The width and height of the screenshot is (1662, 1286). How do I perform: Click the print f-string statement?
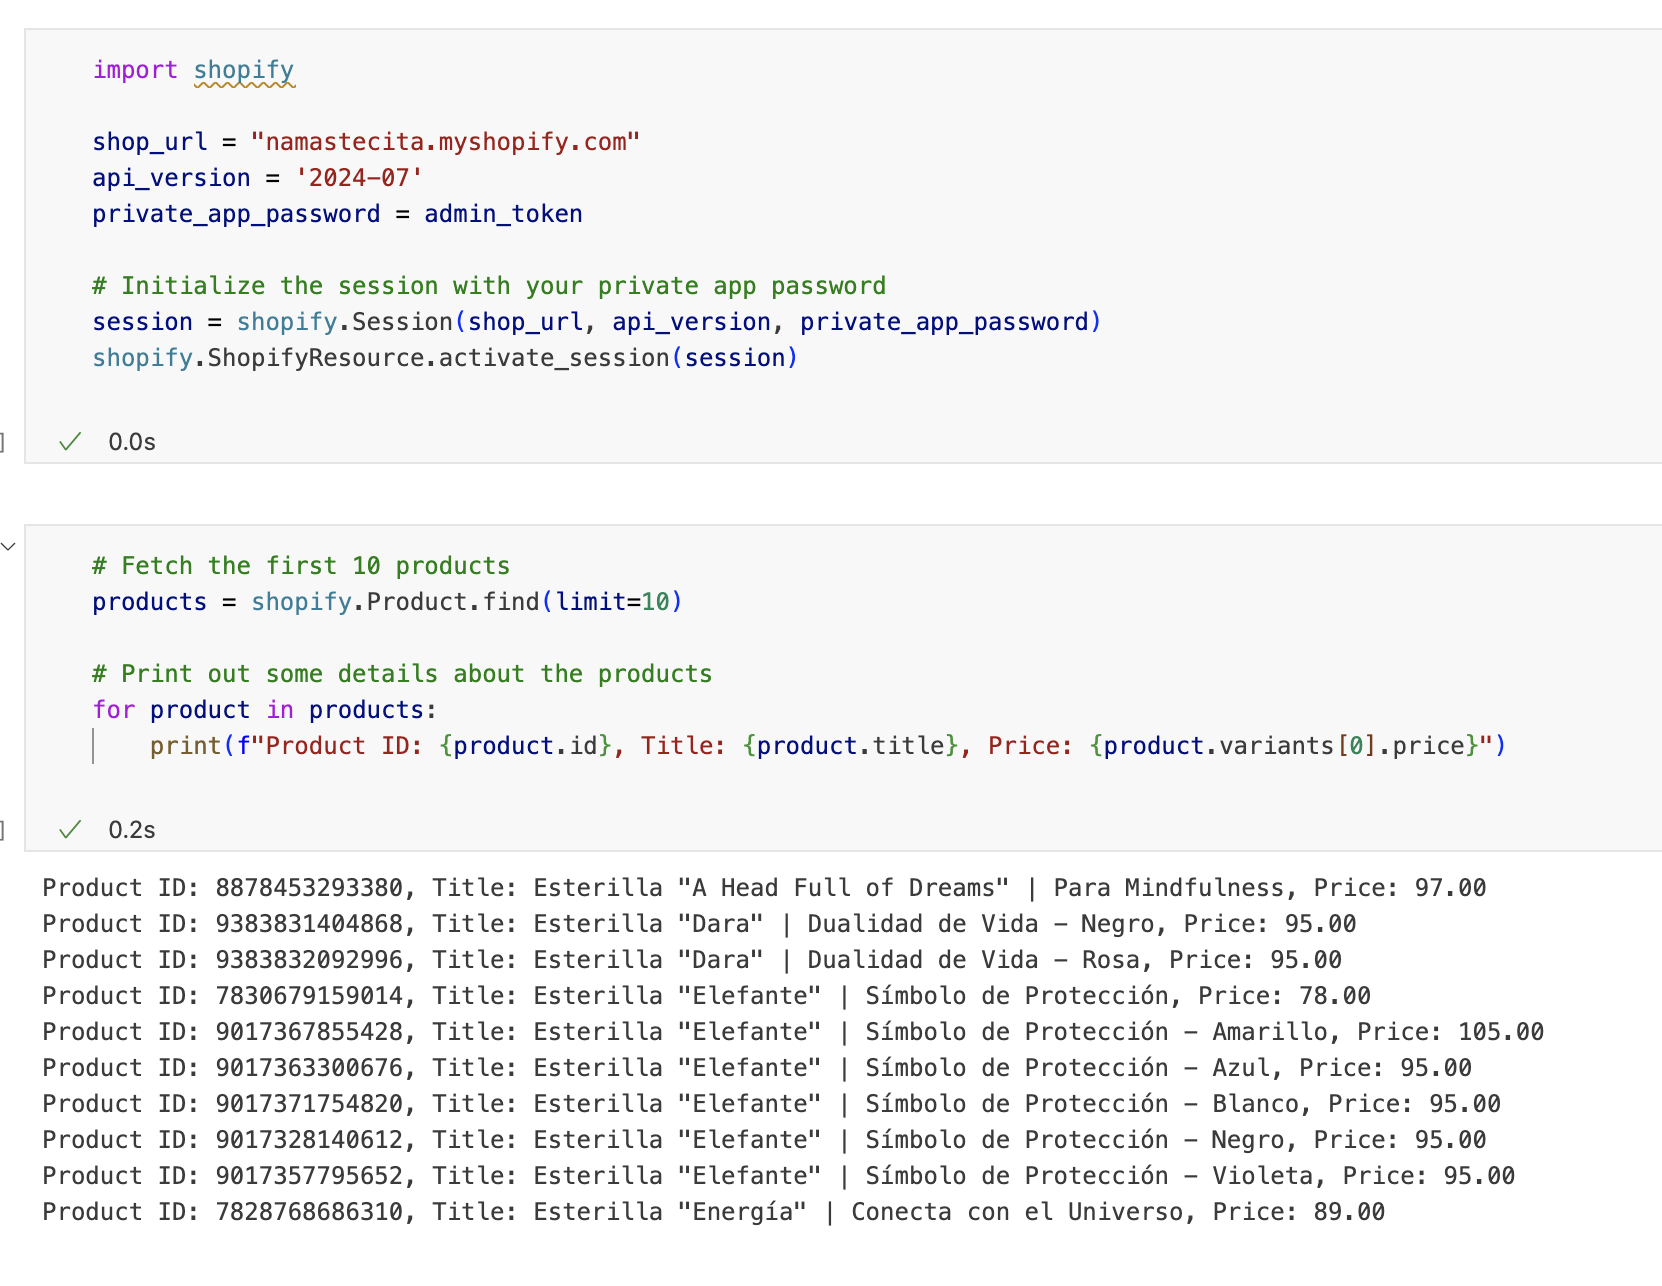tap(828, 746)
